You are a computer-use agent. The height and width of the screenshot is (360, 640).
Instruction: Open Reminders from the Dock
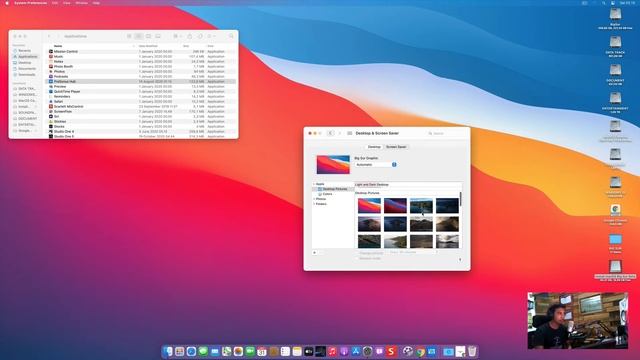click(x=285, y=351)
